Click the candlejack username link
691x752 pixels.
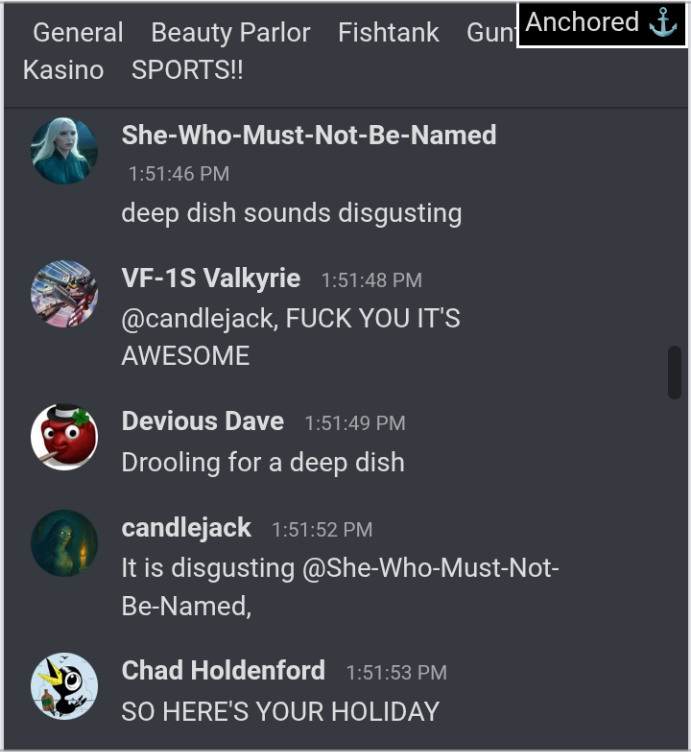pos(186,528)
